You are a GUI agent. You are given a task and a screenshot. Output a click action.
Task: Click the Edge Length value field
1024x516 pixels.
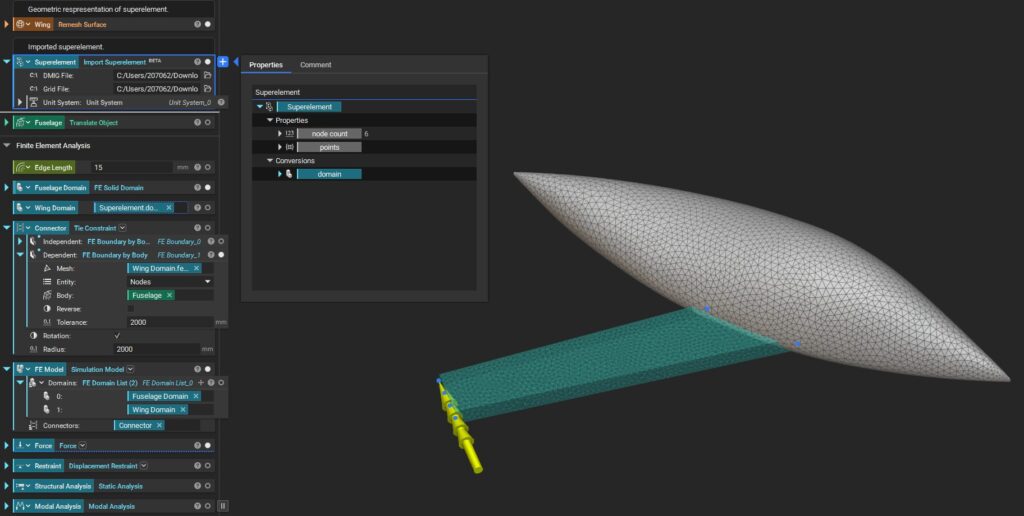pyautogui.click(x=130, y=167)
